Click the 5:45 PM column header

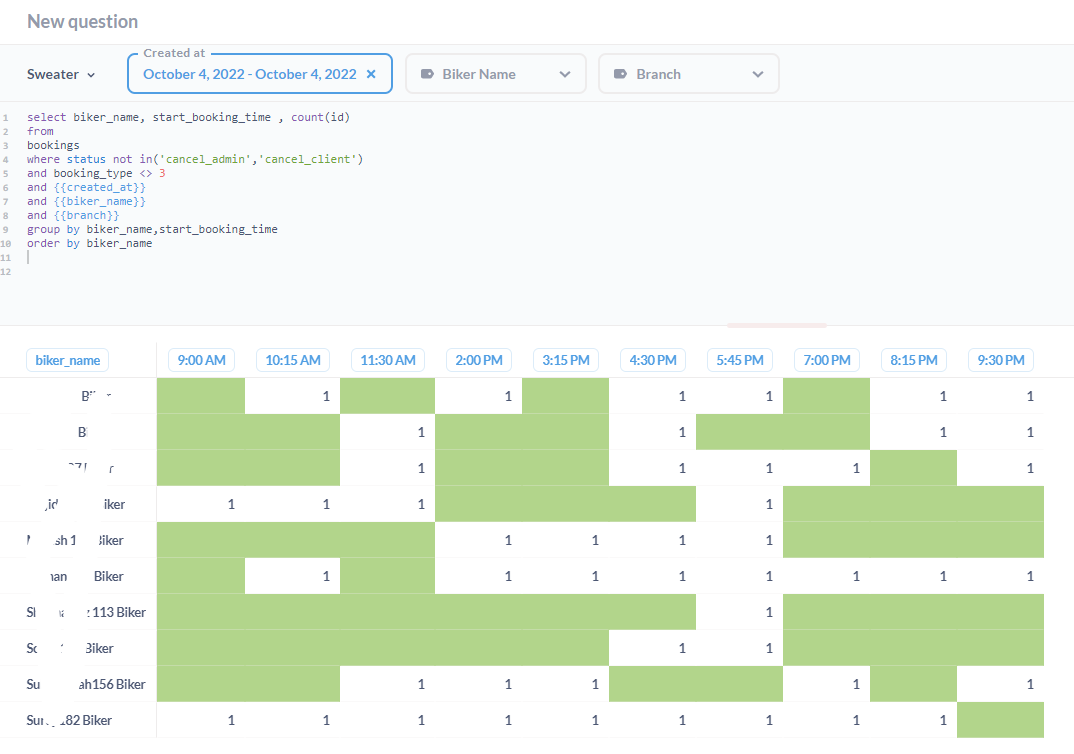pyautogui.click(x=740, y=360)
